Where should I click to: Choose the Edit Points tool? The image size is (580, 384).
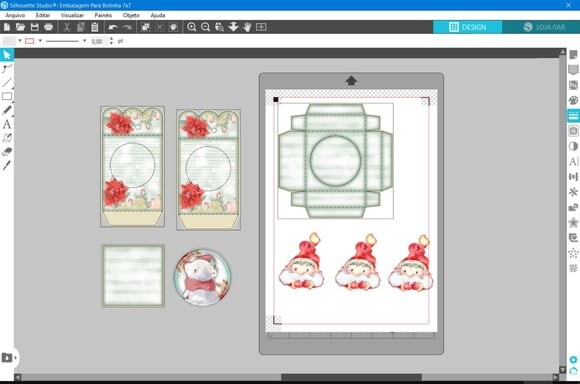coord(7,69)
